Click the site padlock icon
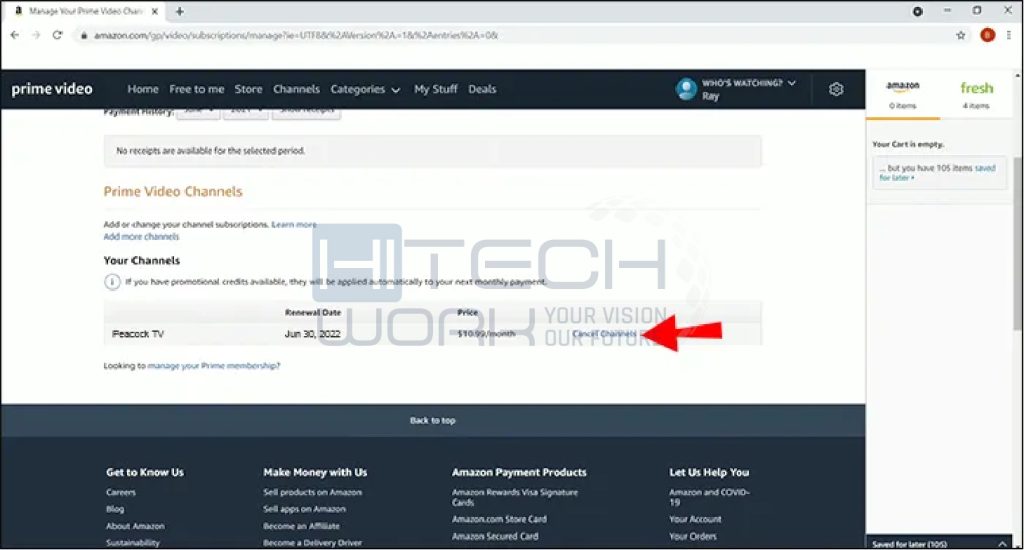 coord(84,35)
